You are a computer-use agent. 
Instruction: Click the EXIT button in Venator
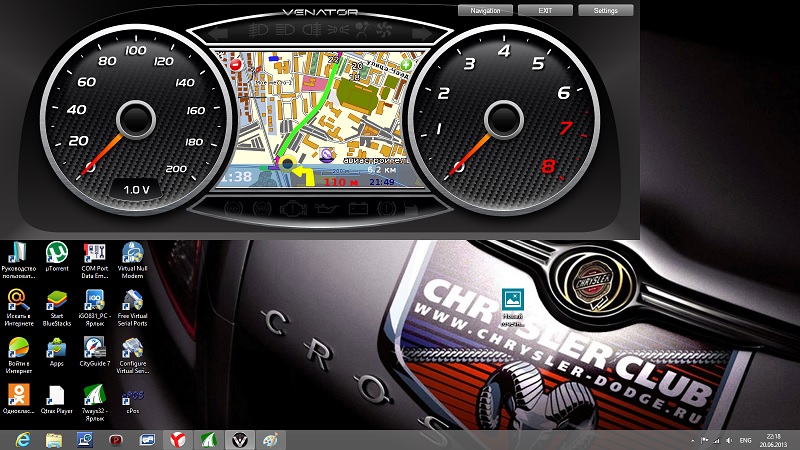tap(545, 10)
